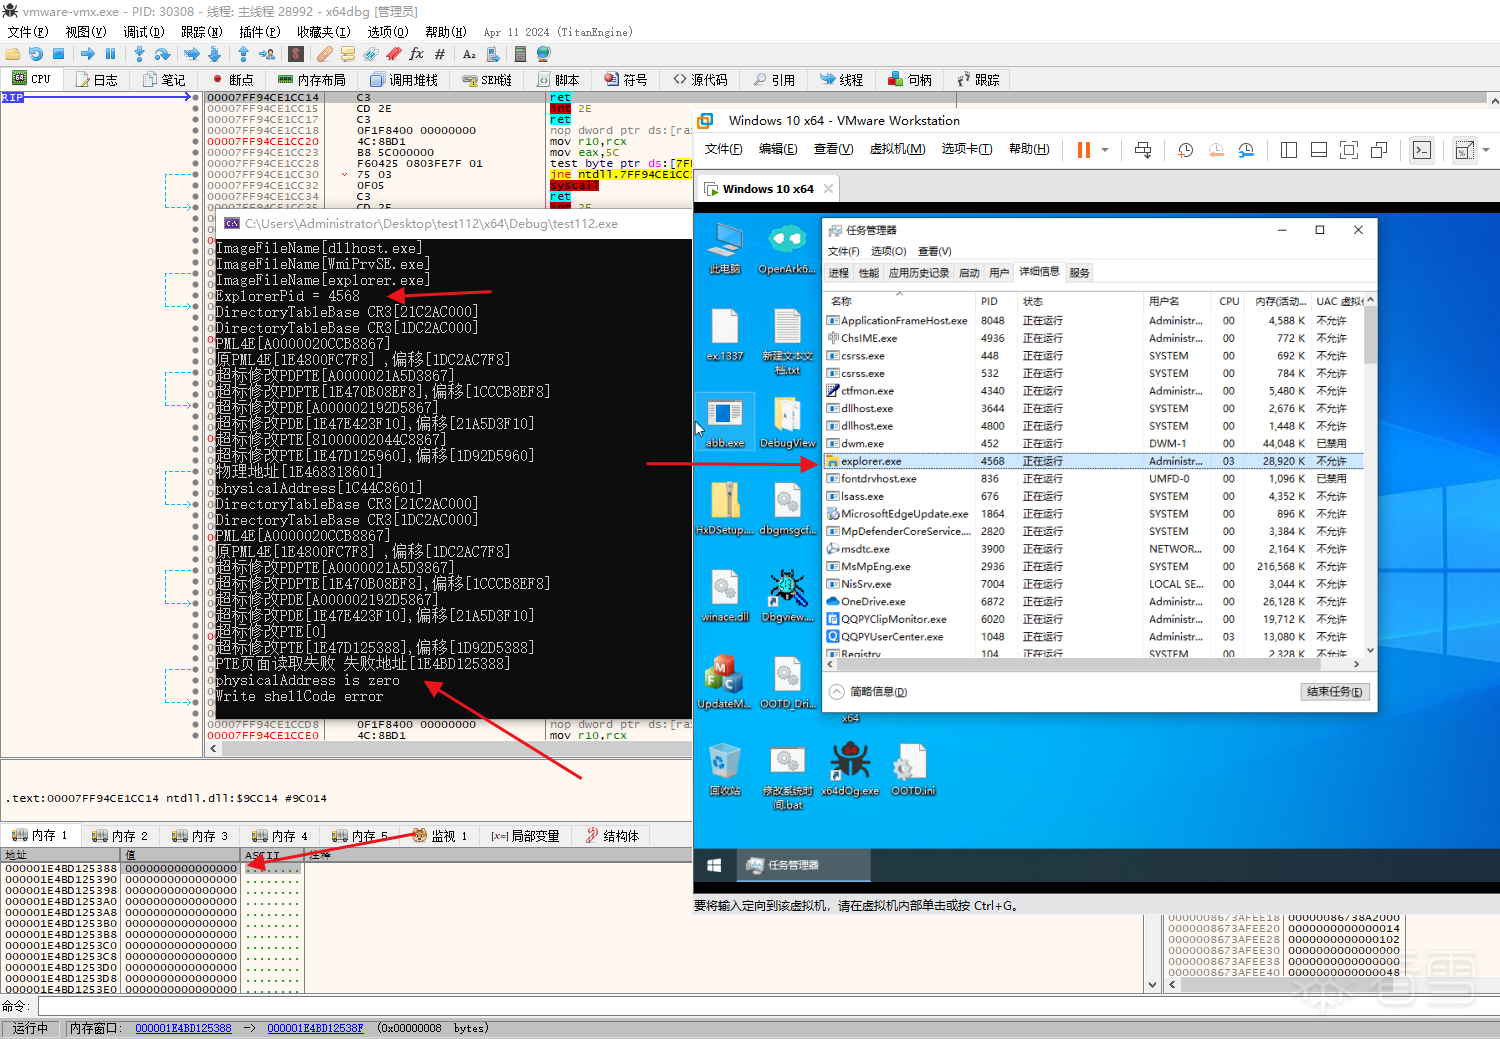Image resolution: width=1500 pixels, height=1039 pixels.
Task: Open x64dbg 线程 tab
Action: (841, 80)
